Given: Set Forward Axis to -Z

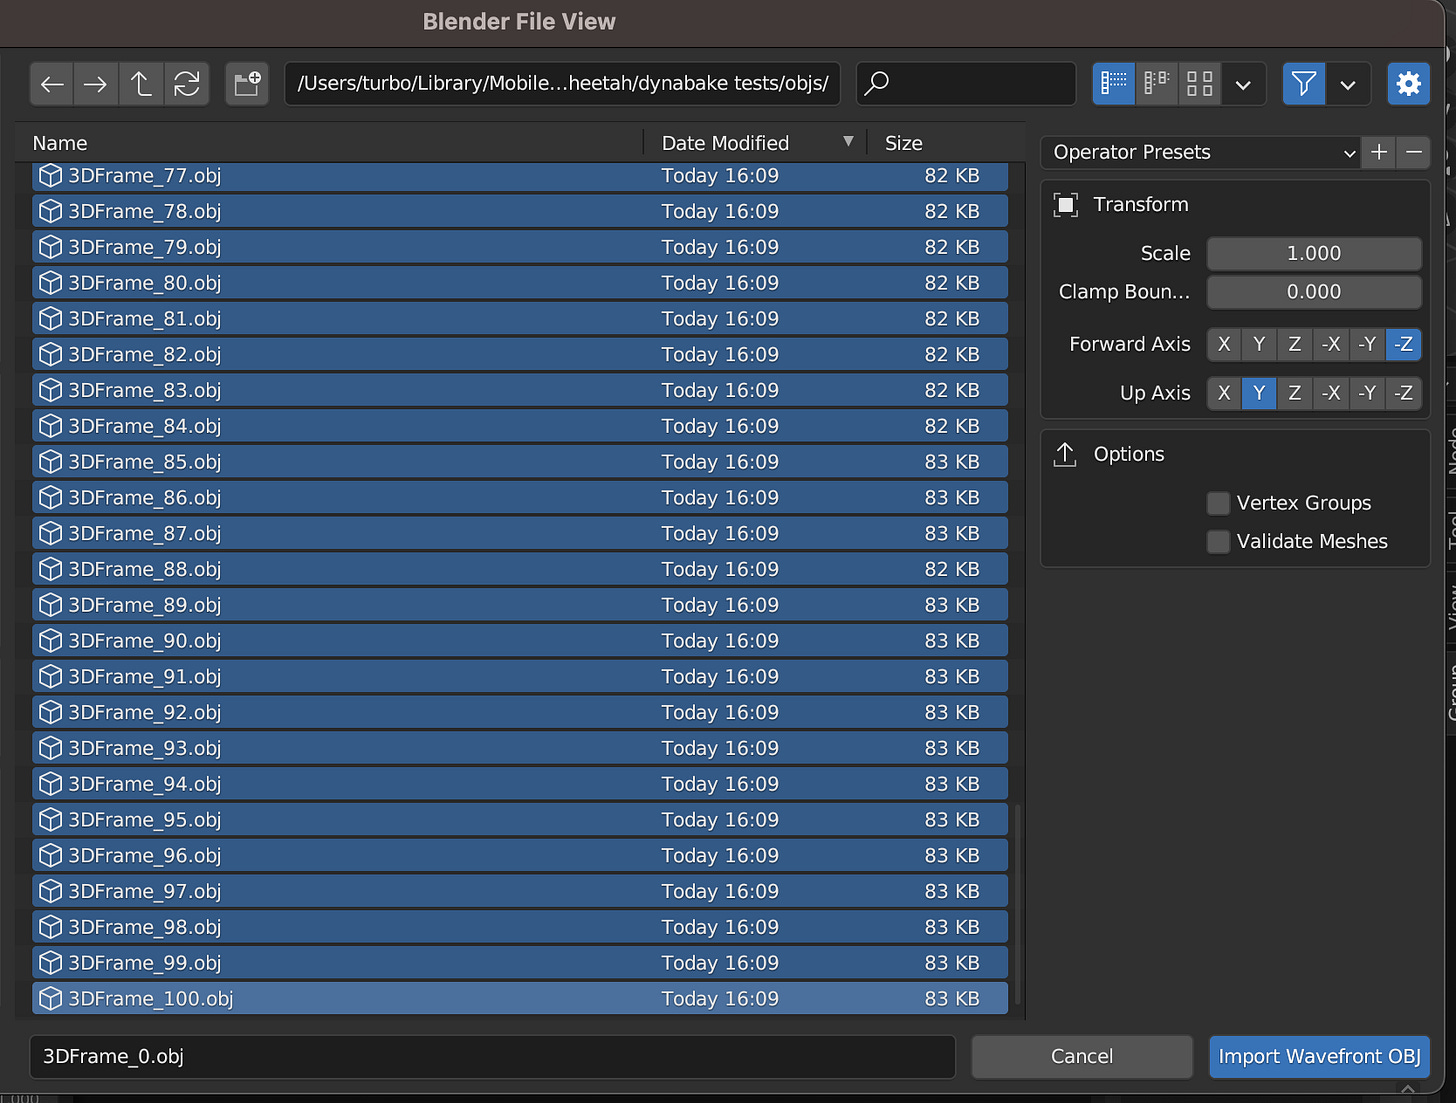Looking at the screenshot, I should coord(1404,344).
